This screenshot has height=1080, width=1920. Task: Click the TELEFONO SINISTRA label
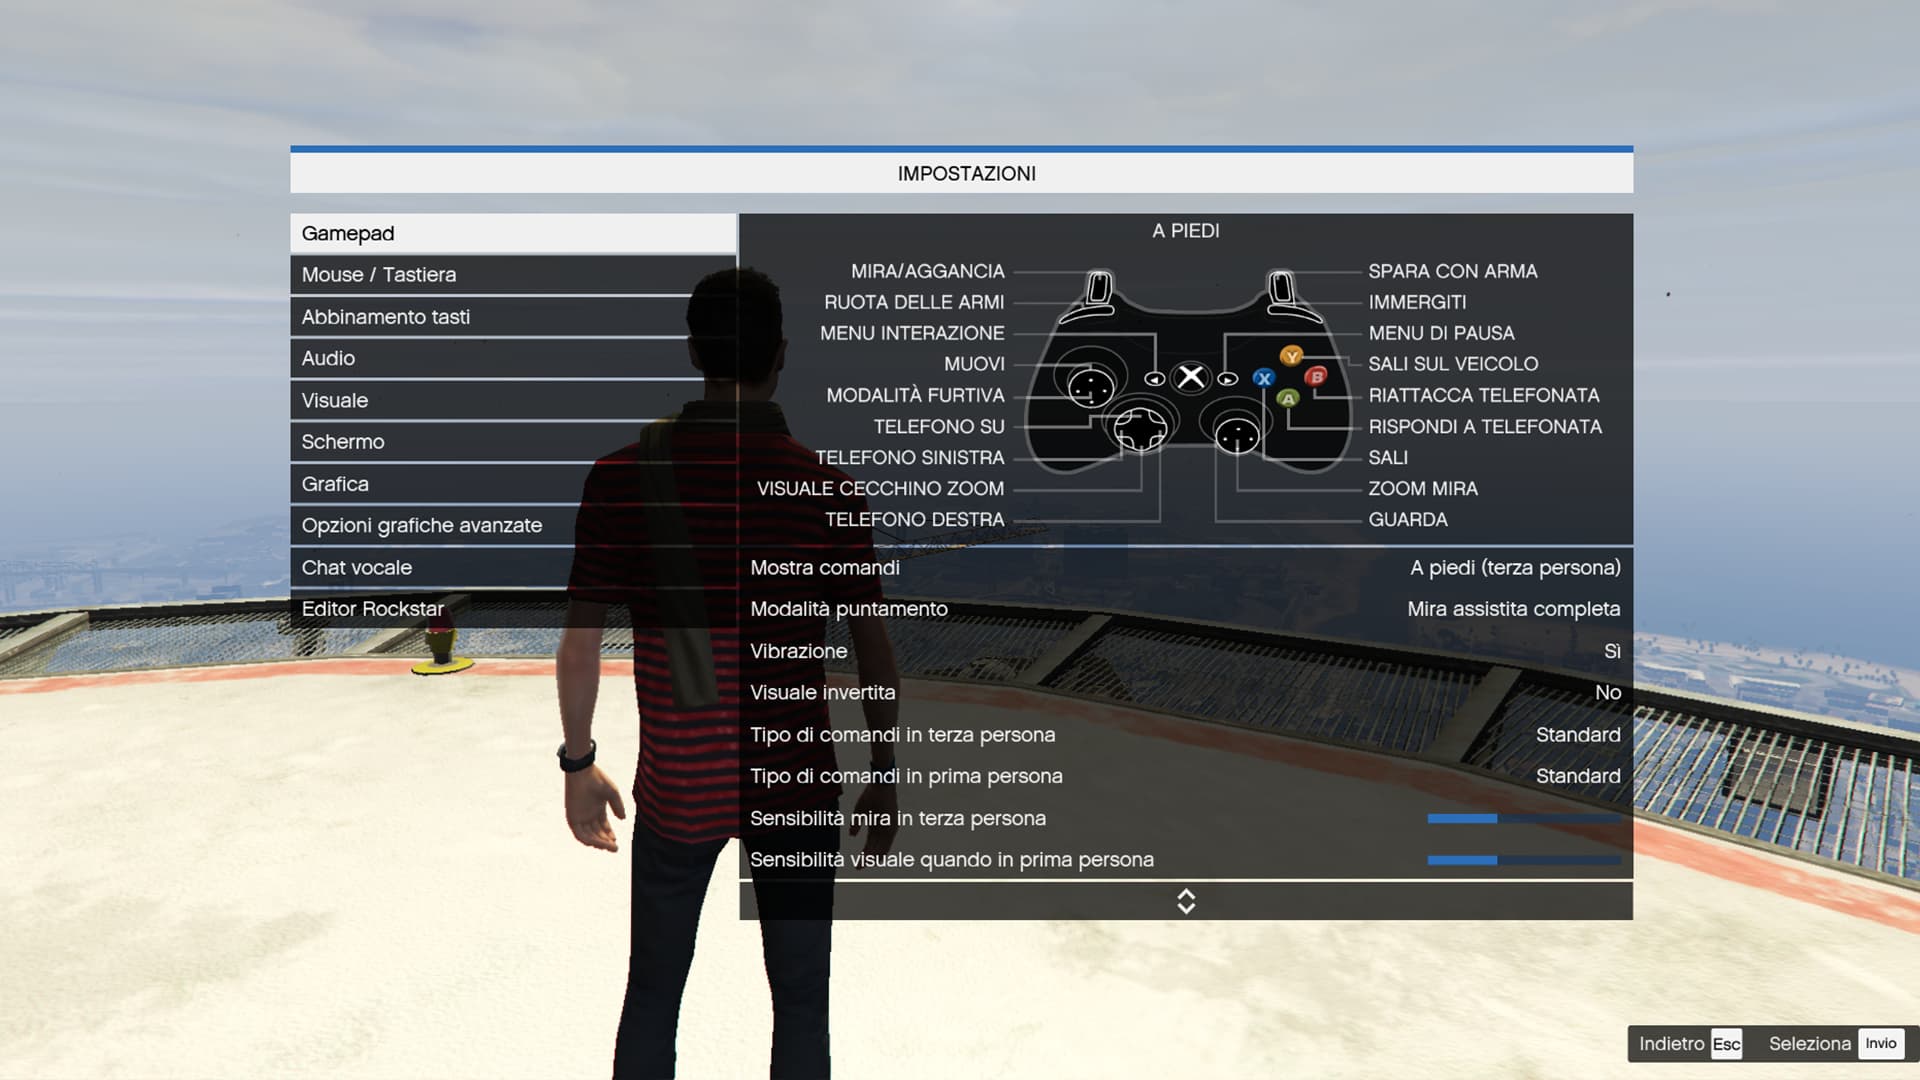(909, 457)
